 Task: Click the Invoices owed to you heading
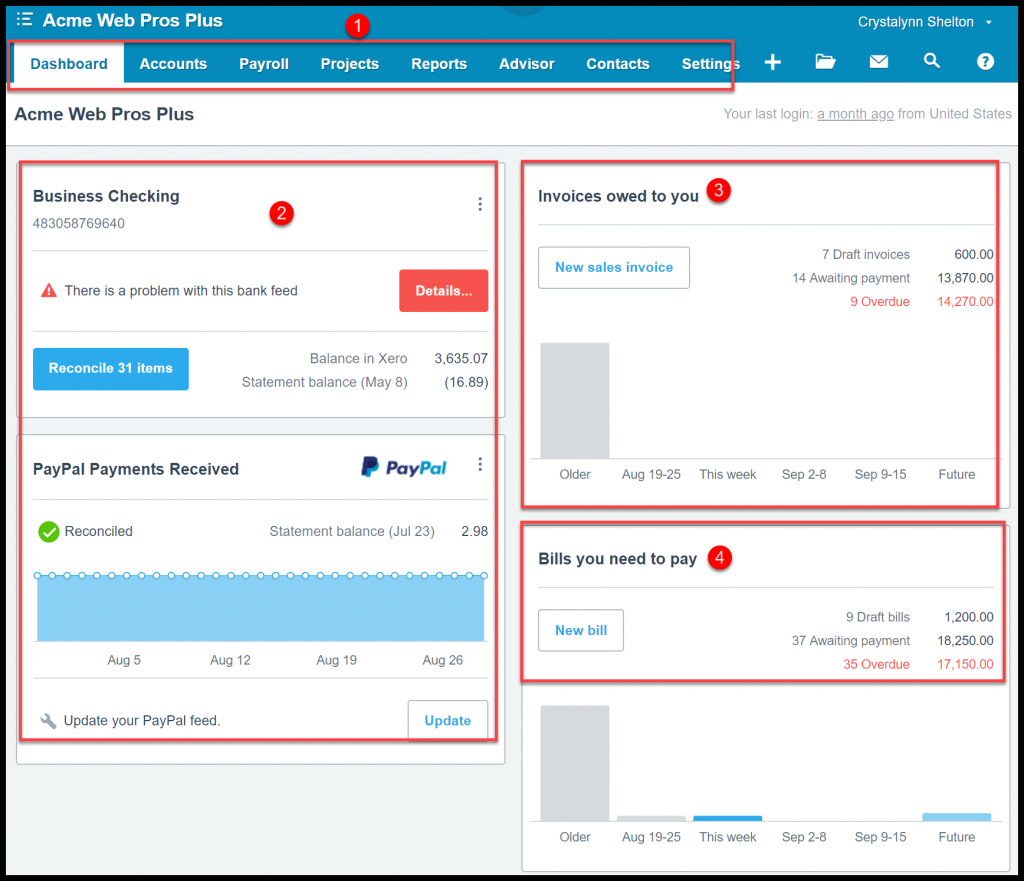point(618,197)
